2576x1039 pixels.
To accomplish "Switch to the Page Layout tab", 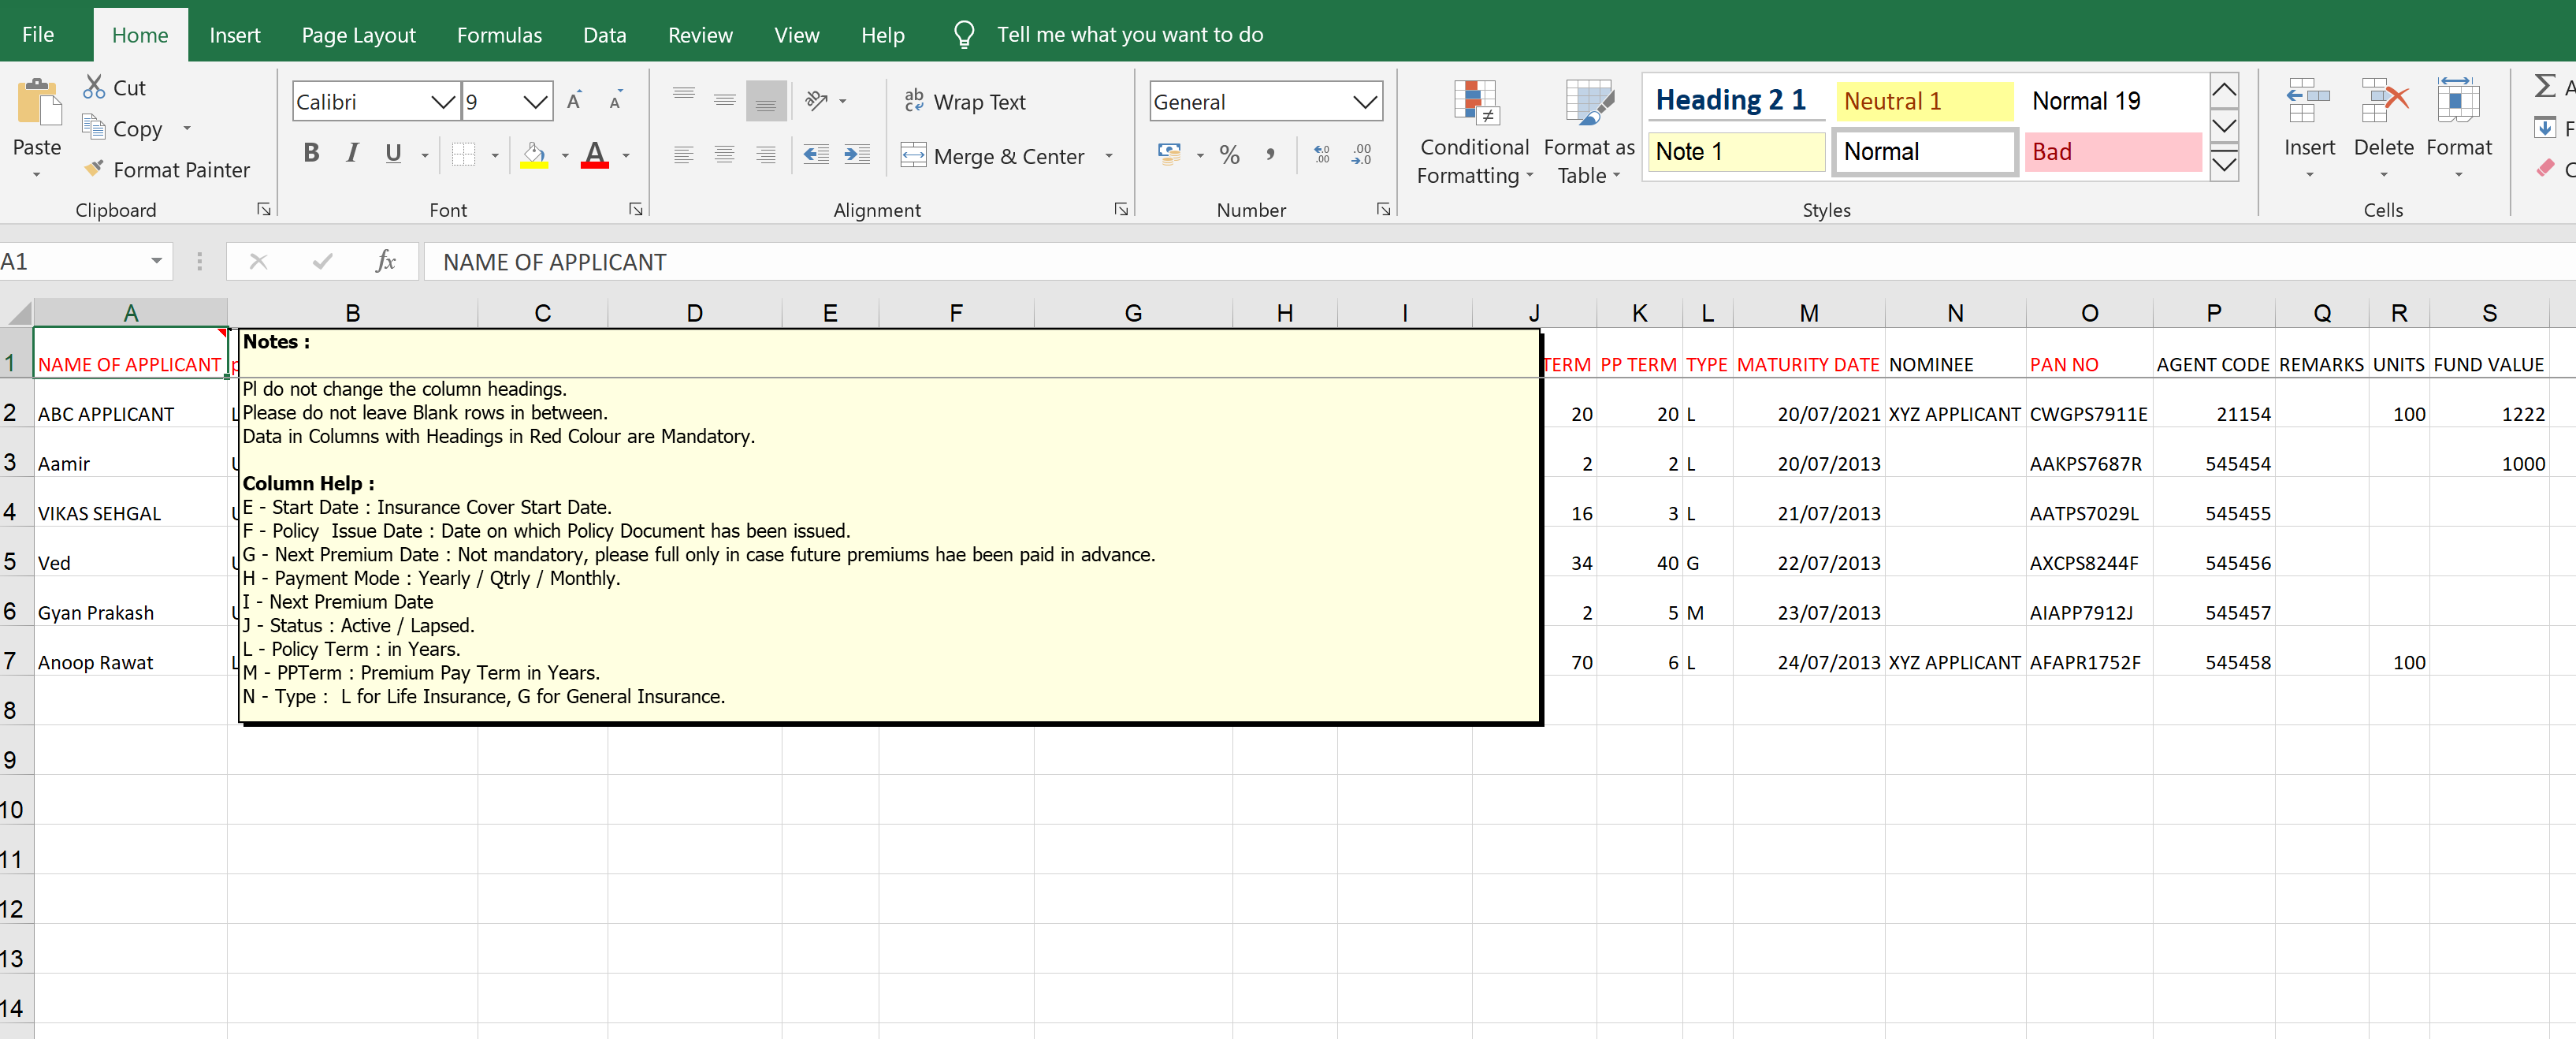I will click(358, 35).
